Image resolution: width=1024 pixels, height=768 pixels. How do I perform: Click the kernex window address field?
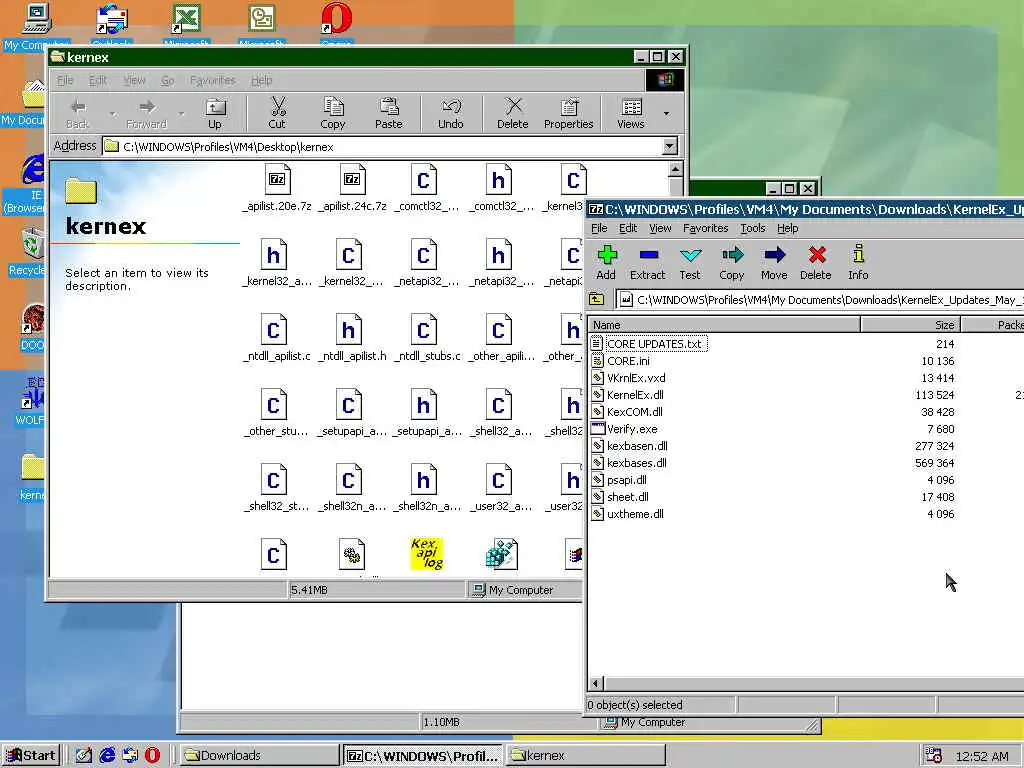(391, 146)
